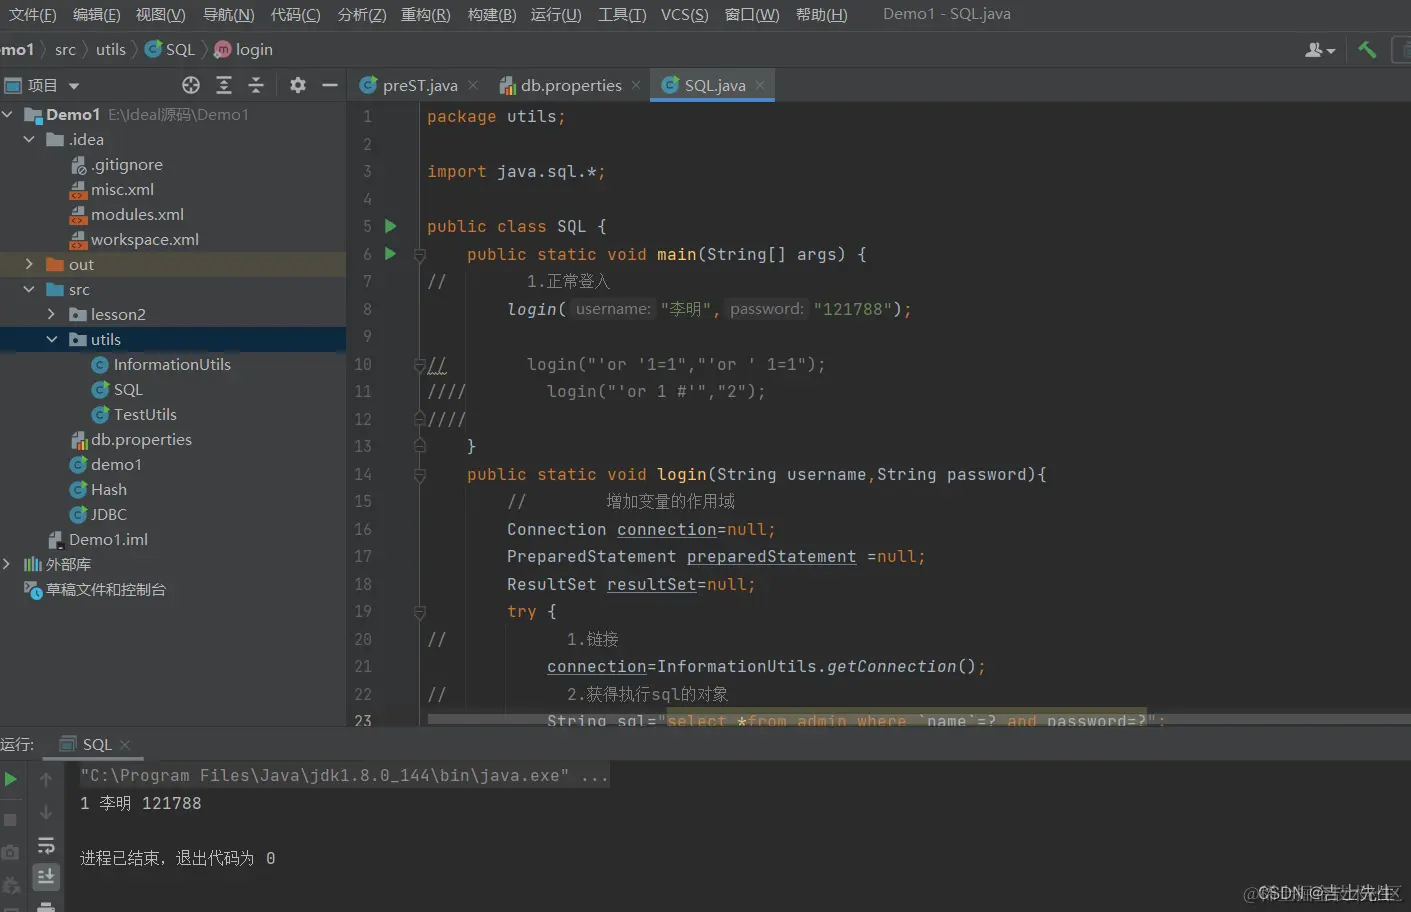Select Demo1.iml in project tree
This screenshot has width=1411, height=912.
click(x=108, y=539)
